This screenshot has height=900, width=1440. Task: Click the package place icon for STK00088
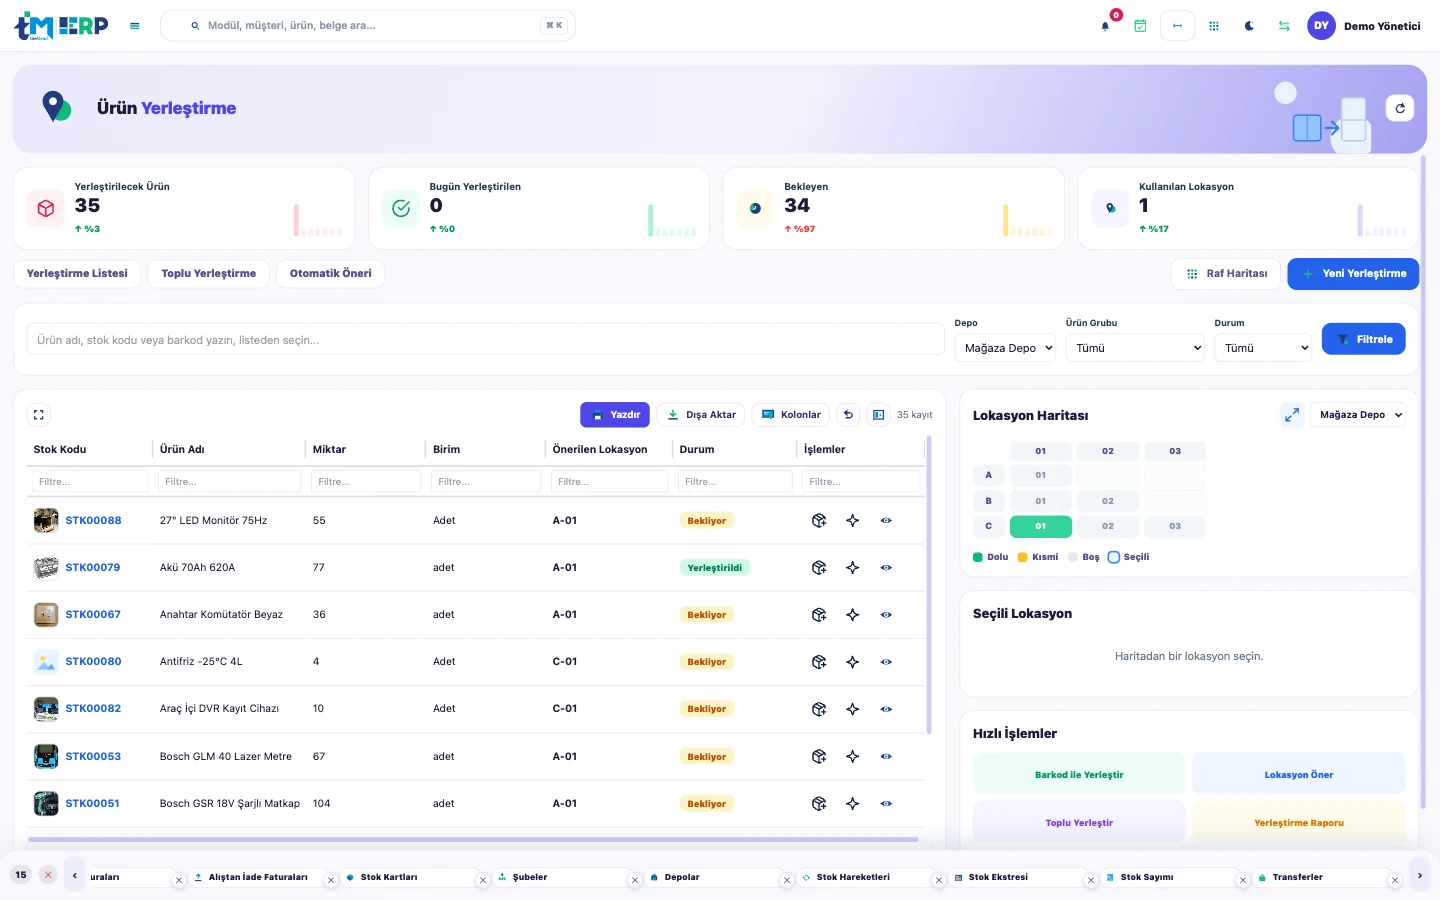(x=819, y=521)
